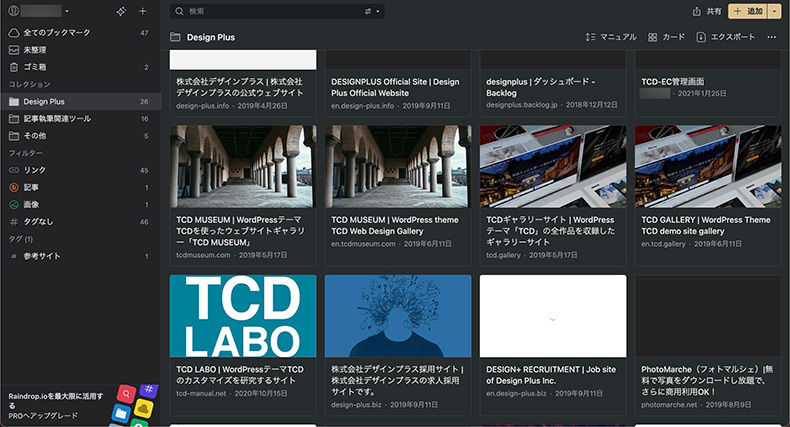Collapse the フィルター section header
The image size is (790, 427).
[26, 153]
